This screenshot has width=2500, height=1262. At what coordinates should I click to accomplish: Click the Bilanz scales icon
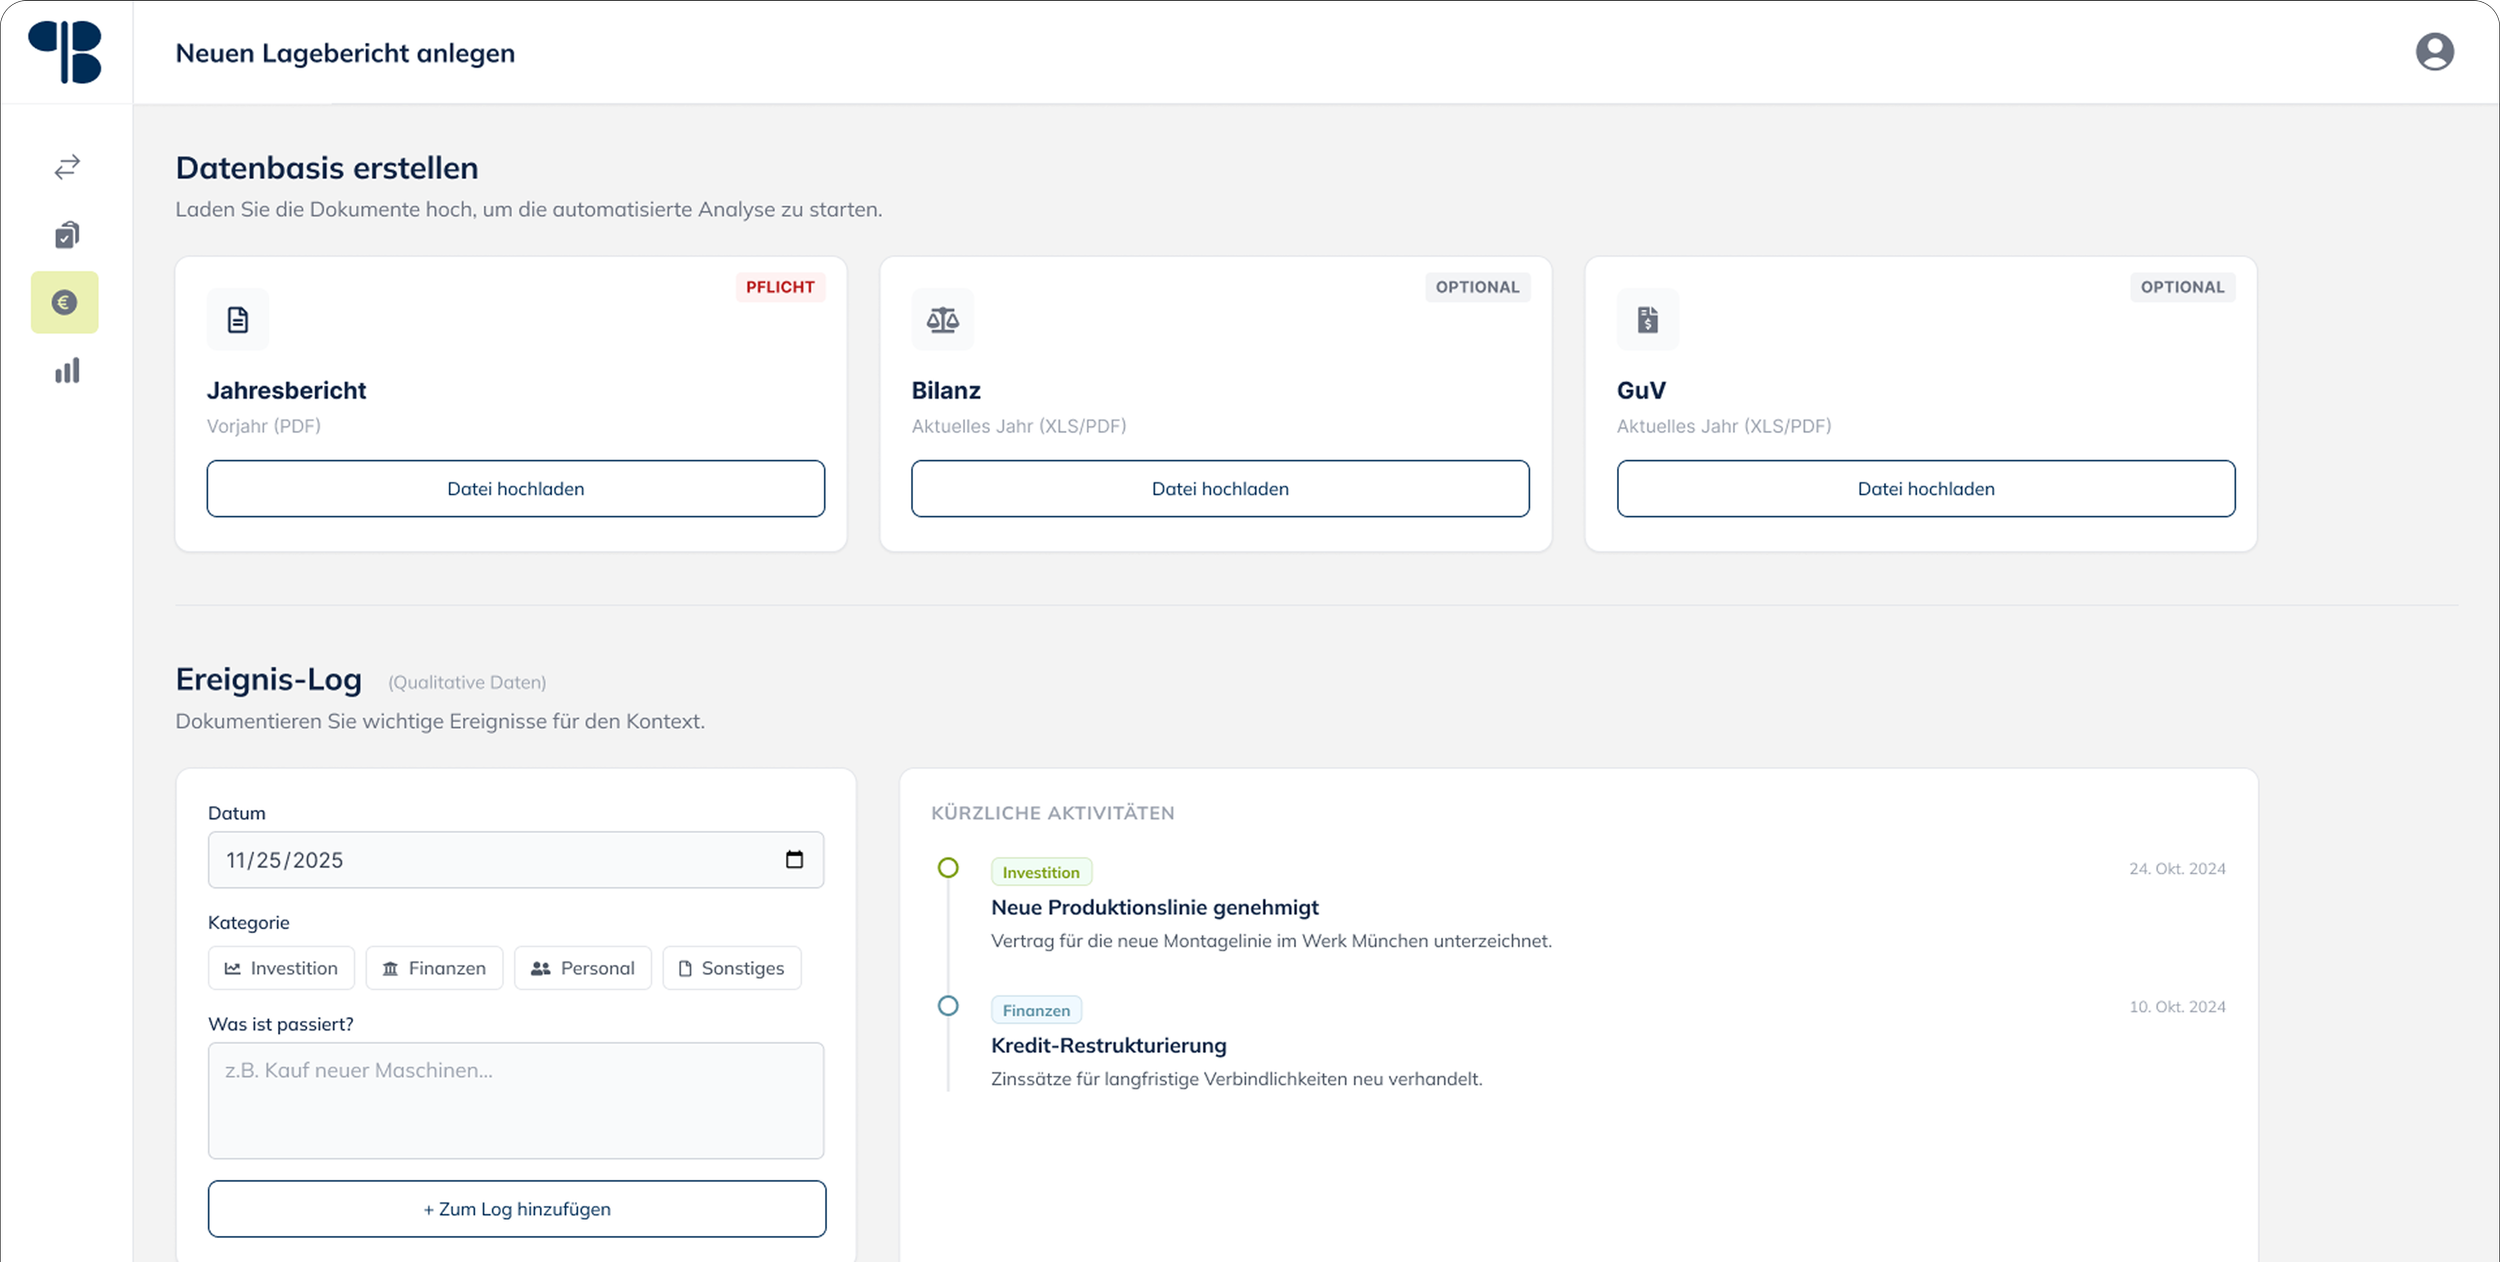pos(942,320)
